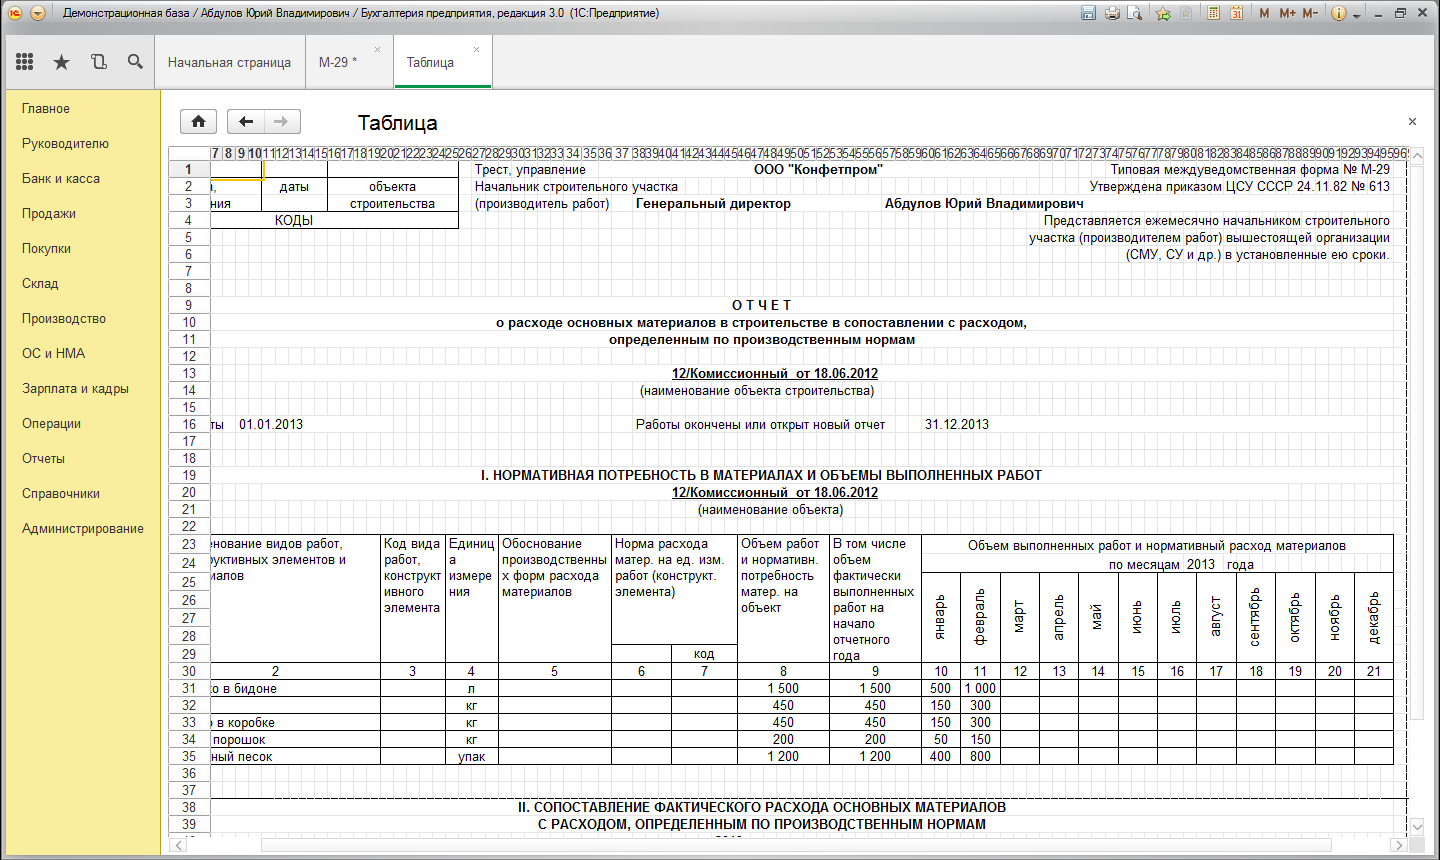Screen dimensions: 1440x860
Task: Click the декабрь column header
Action: coord(1374,617)
